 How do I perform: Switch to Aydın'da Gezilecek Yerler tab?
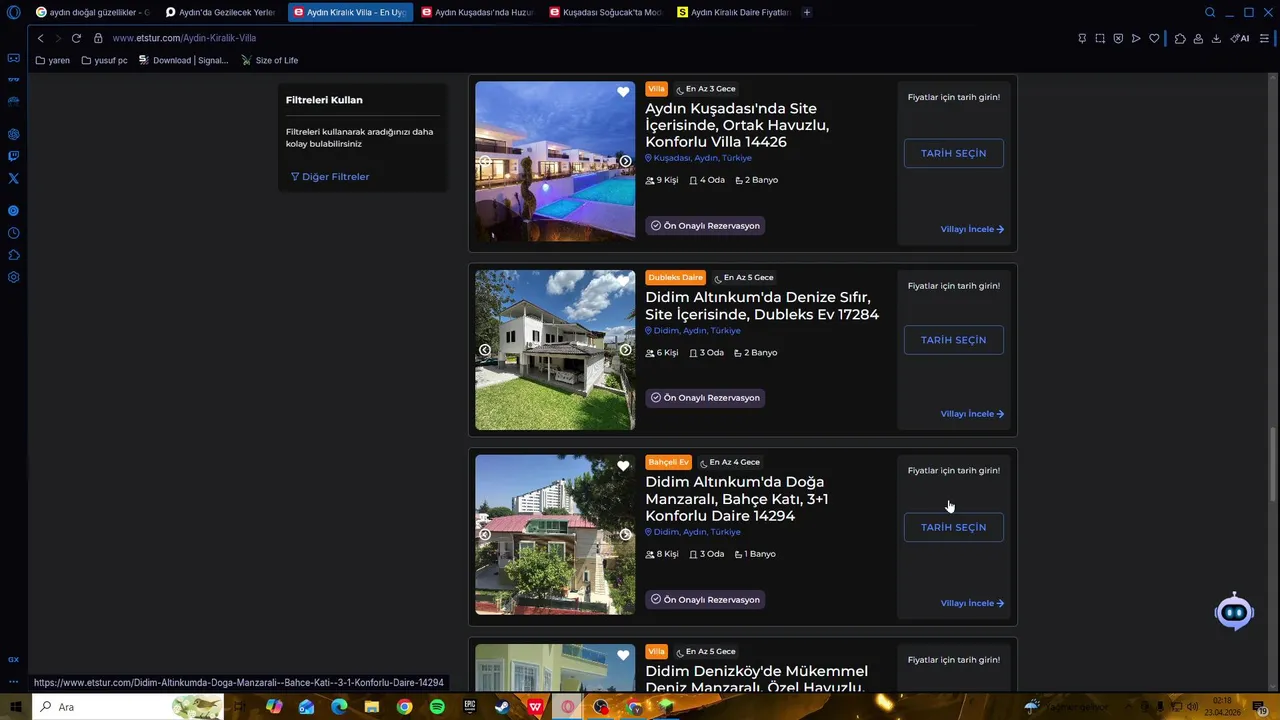(x=220, y=13)
